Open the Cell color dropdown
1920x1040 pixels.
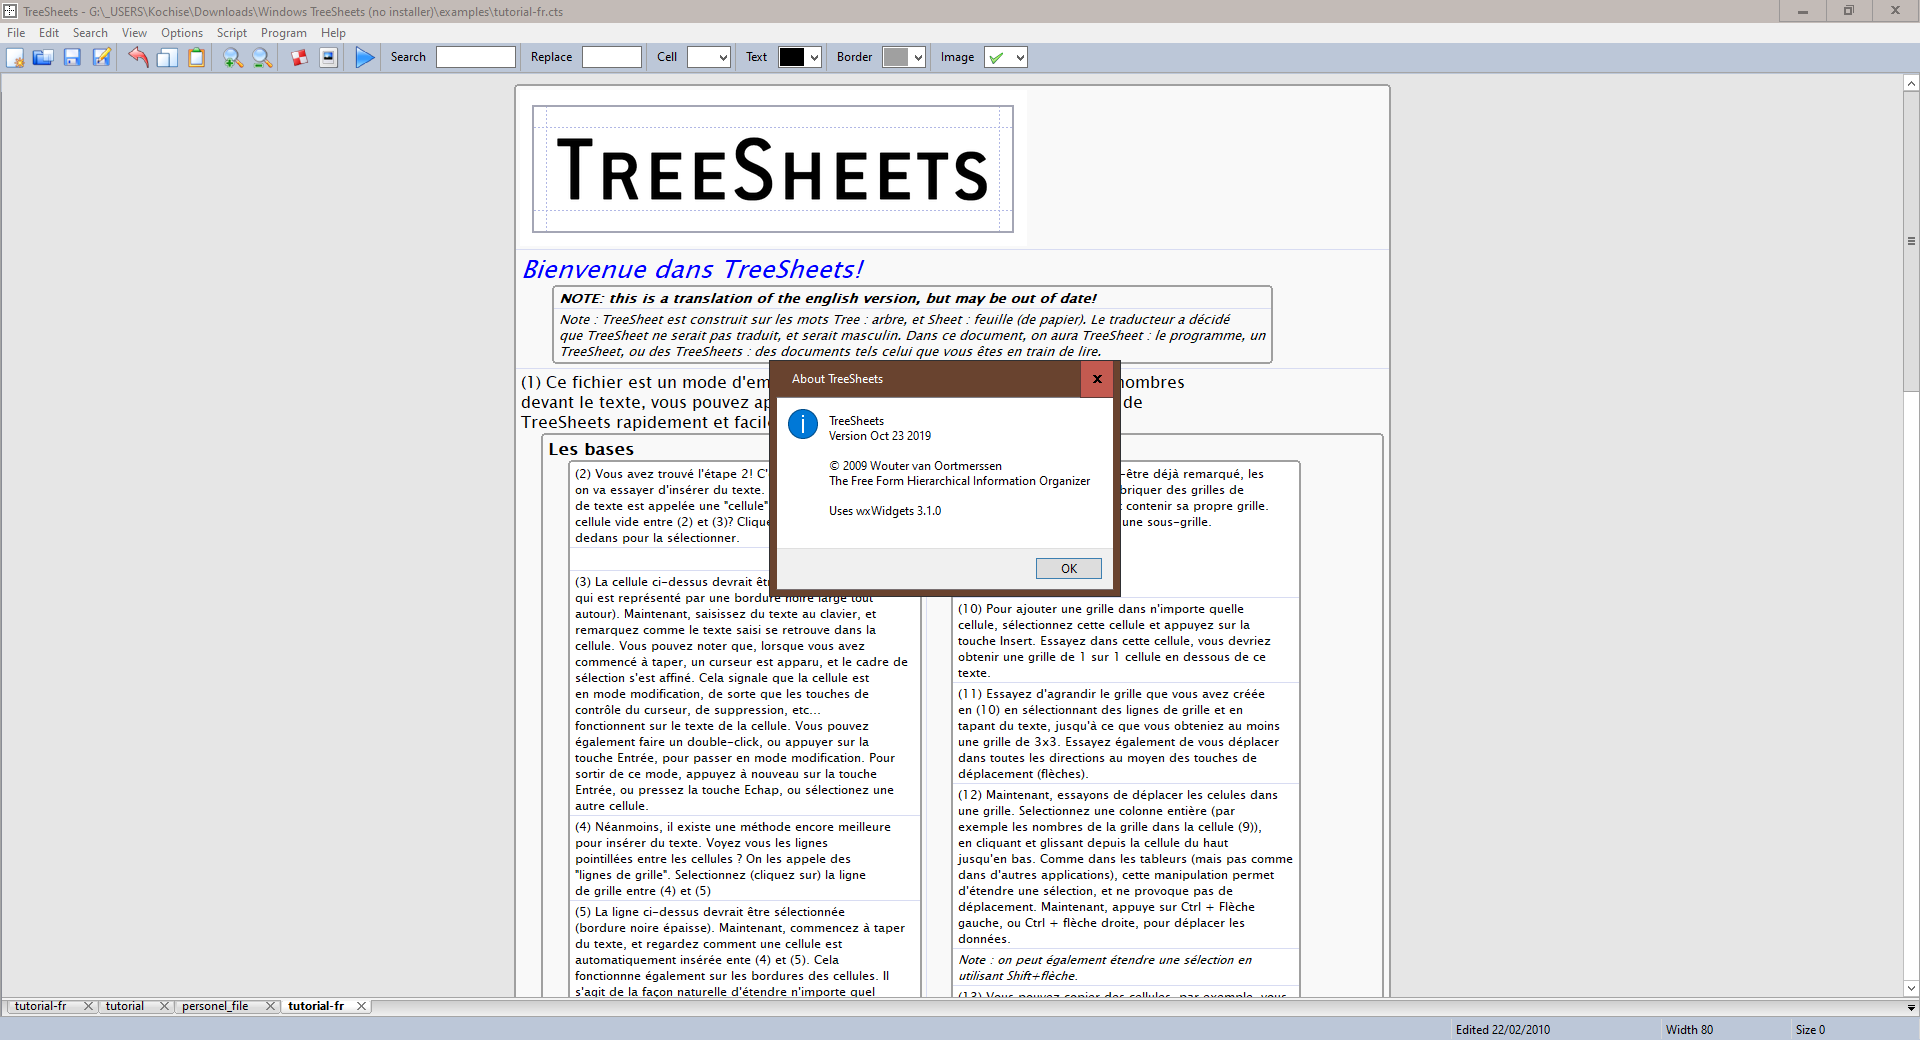[709, 57]
